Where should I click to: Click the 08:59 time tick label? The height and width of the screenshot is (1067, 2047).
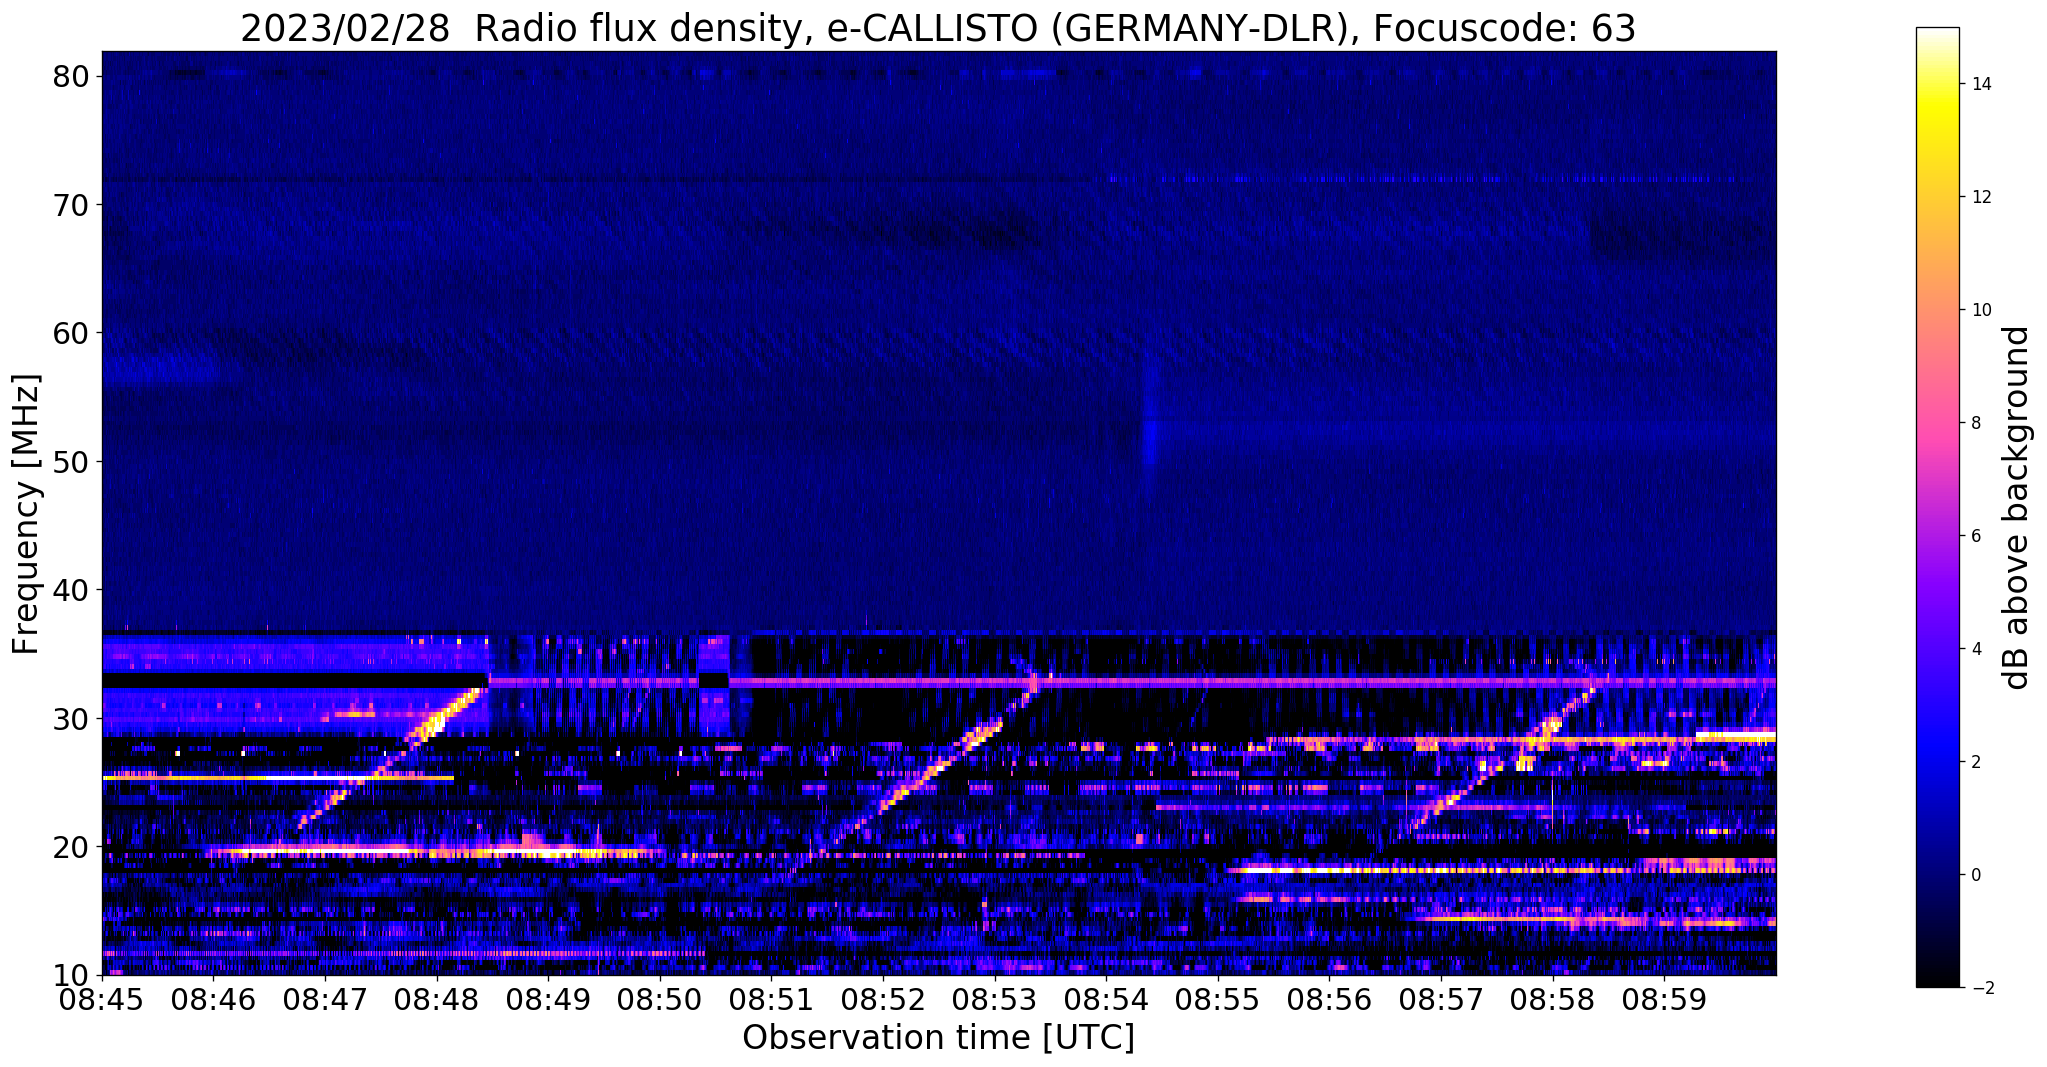tap(1663, 1000)
